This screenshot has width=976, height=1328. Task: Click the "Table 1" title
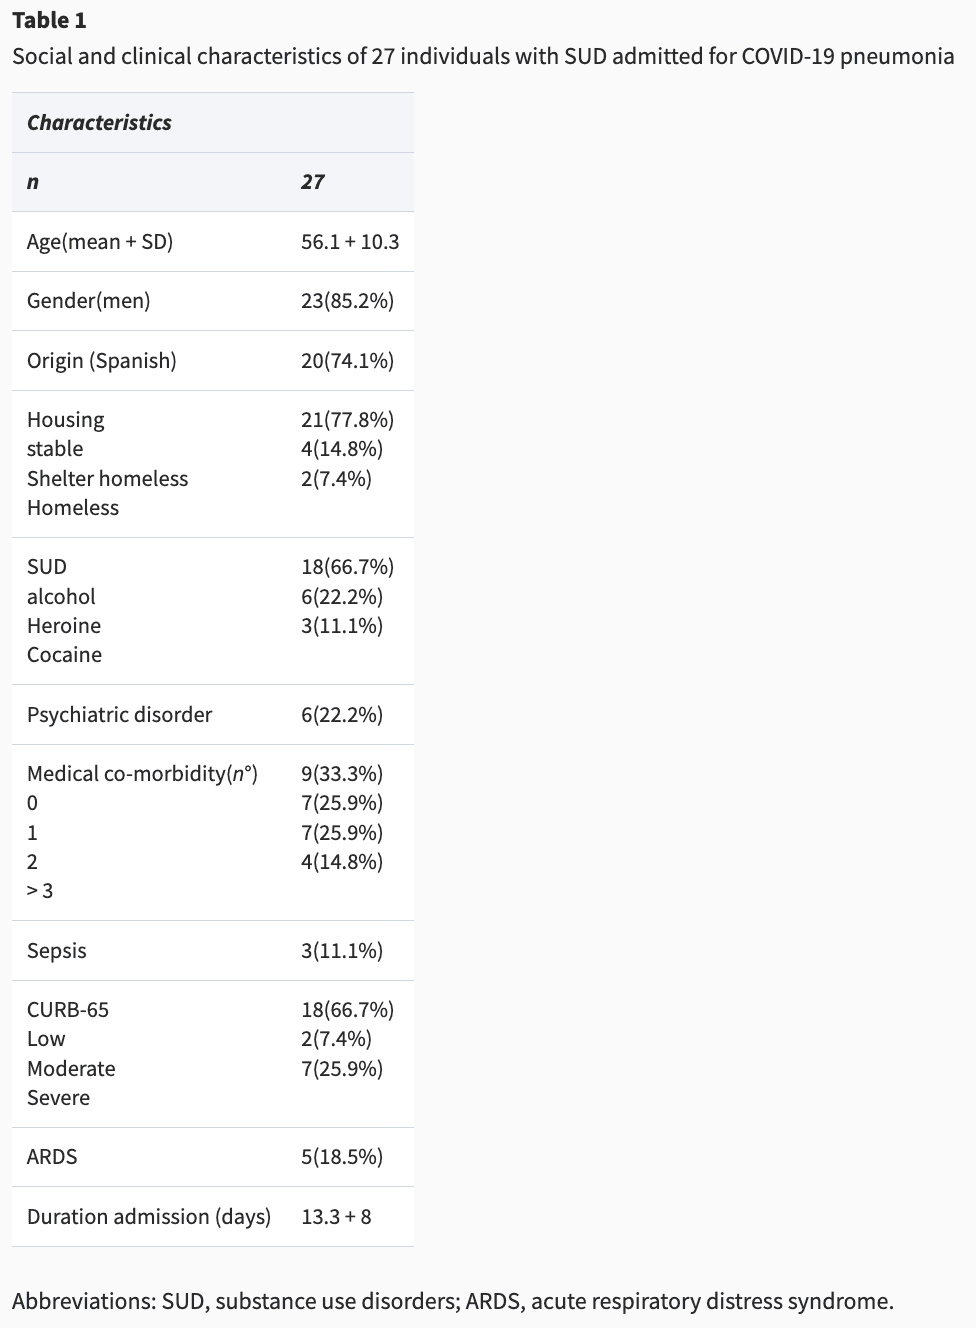tap(49, 20)
